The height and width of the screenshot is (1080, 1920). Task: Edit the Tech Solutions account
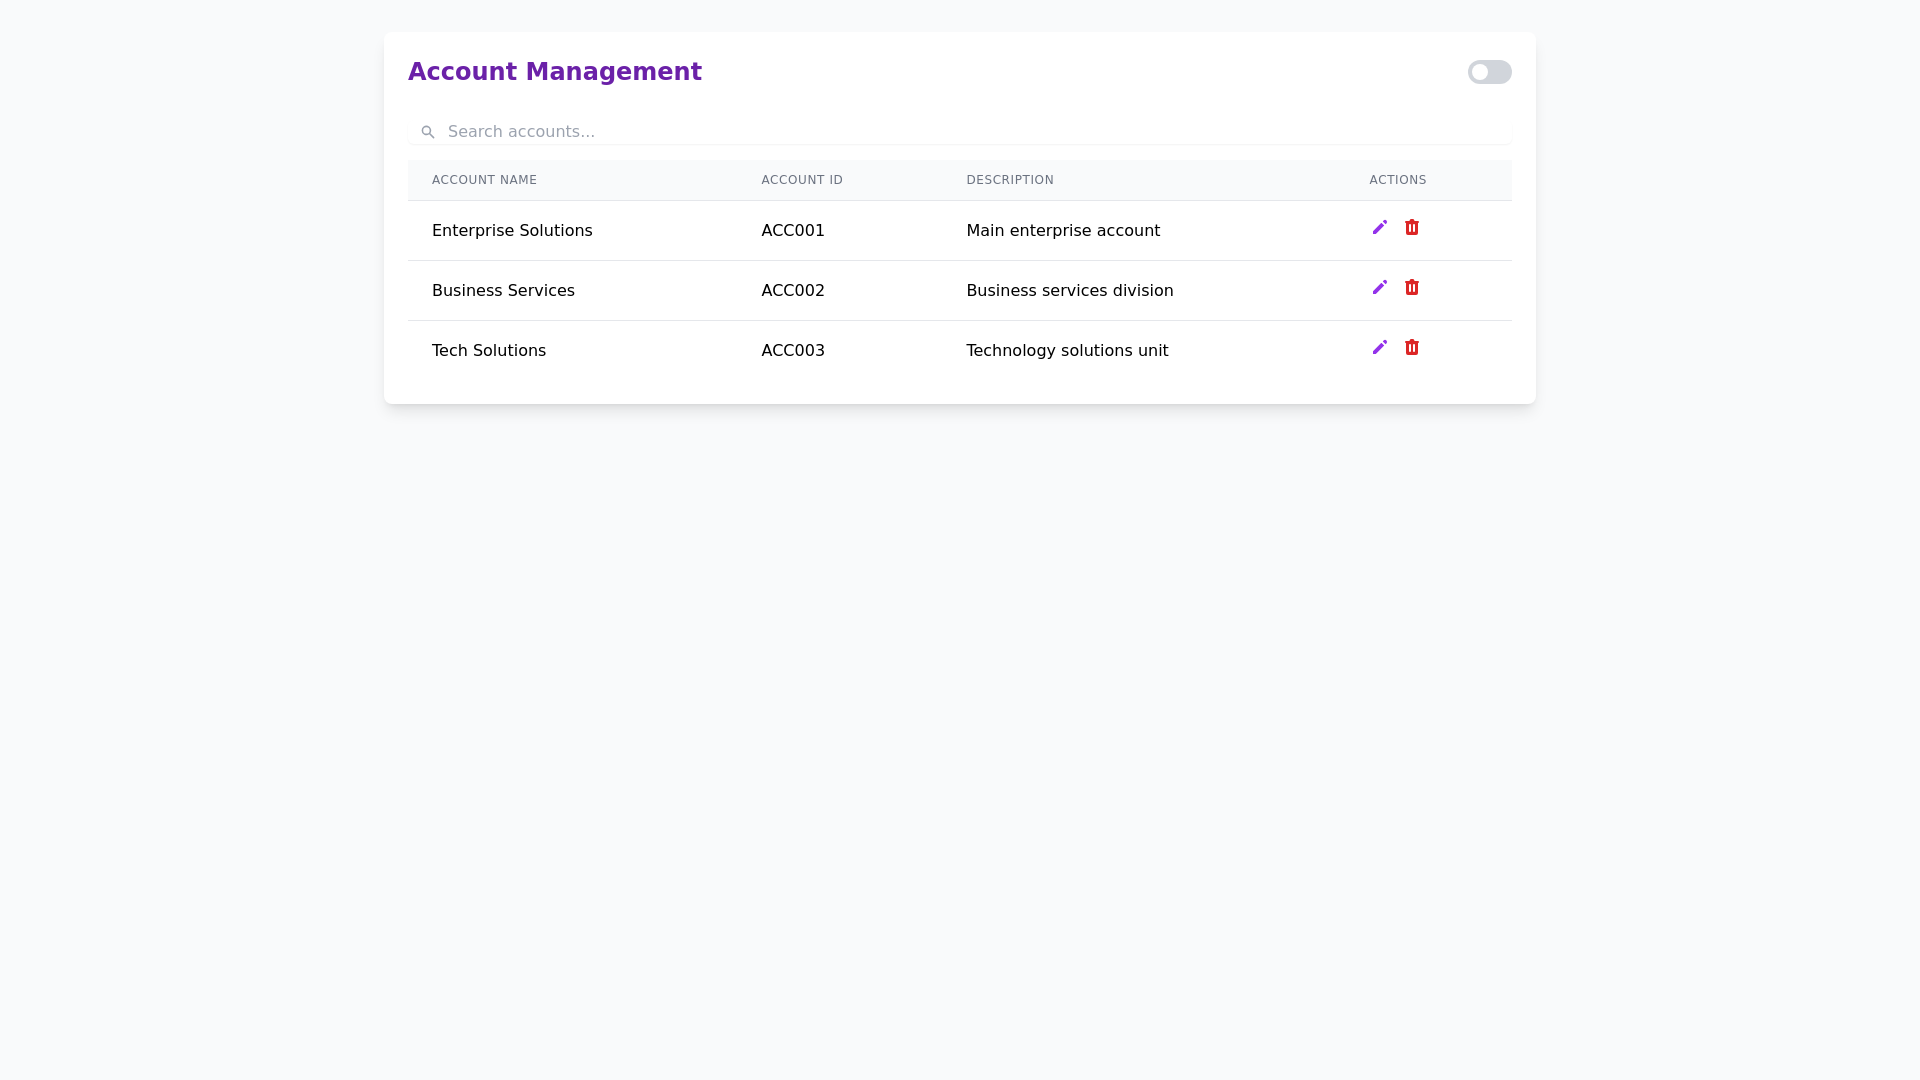tap(1380, 347)
